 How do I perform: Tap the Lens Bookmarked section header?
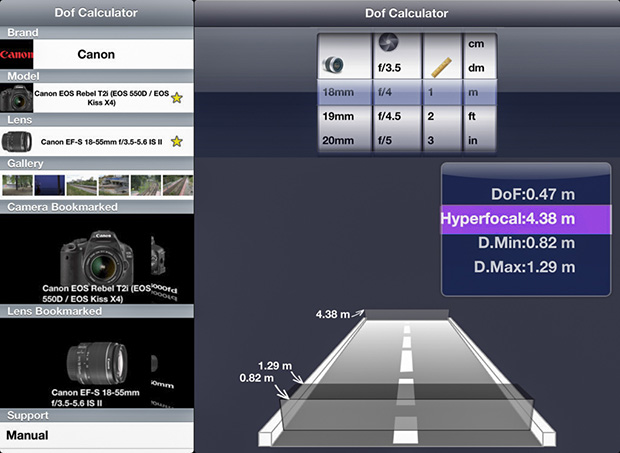click(97, 311)
